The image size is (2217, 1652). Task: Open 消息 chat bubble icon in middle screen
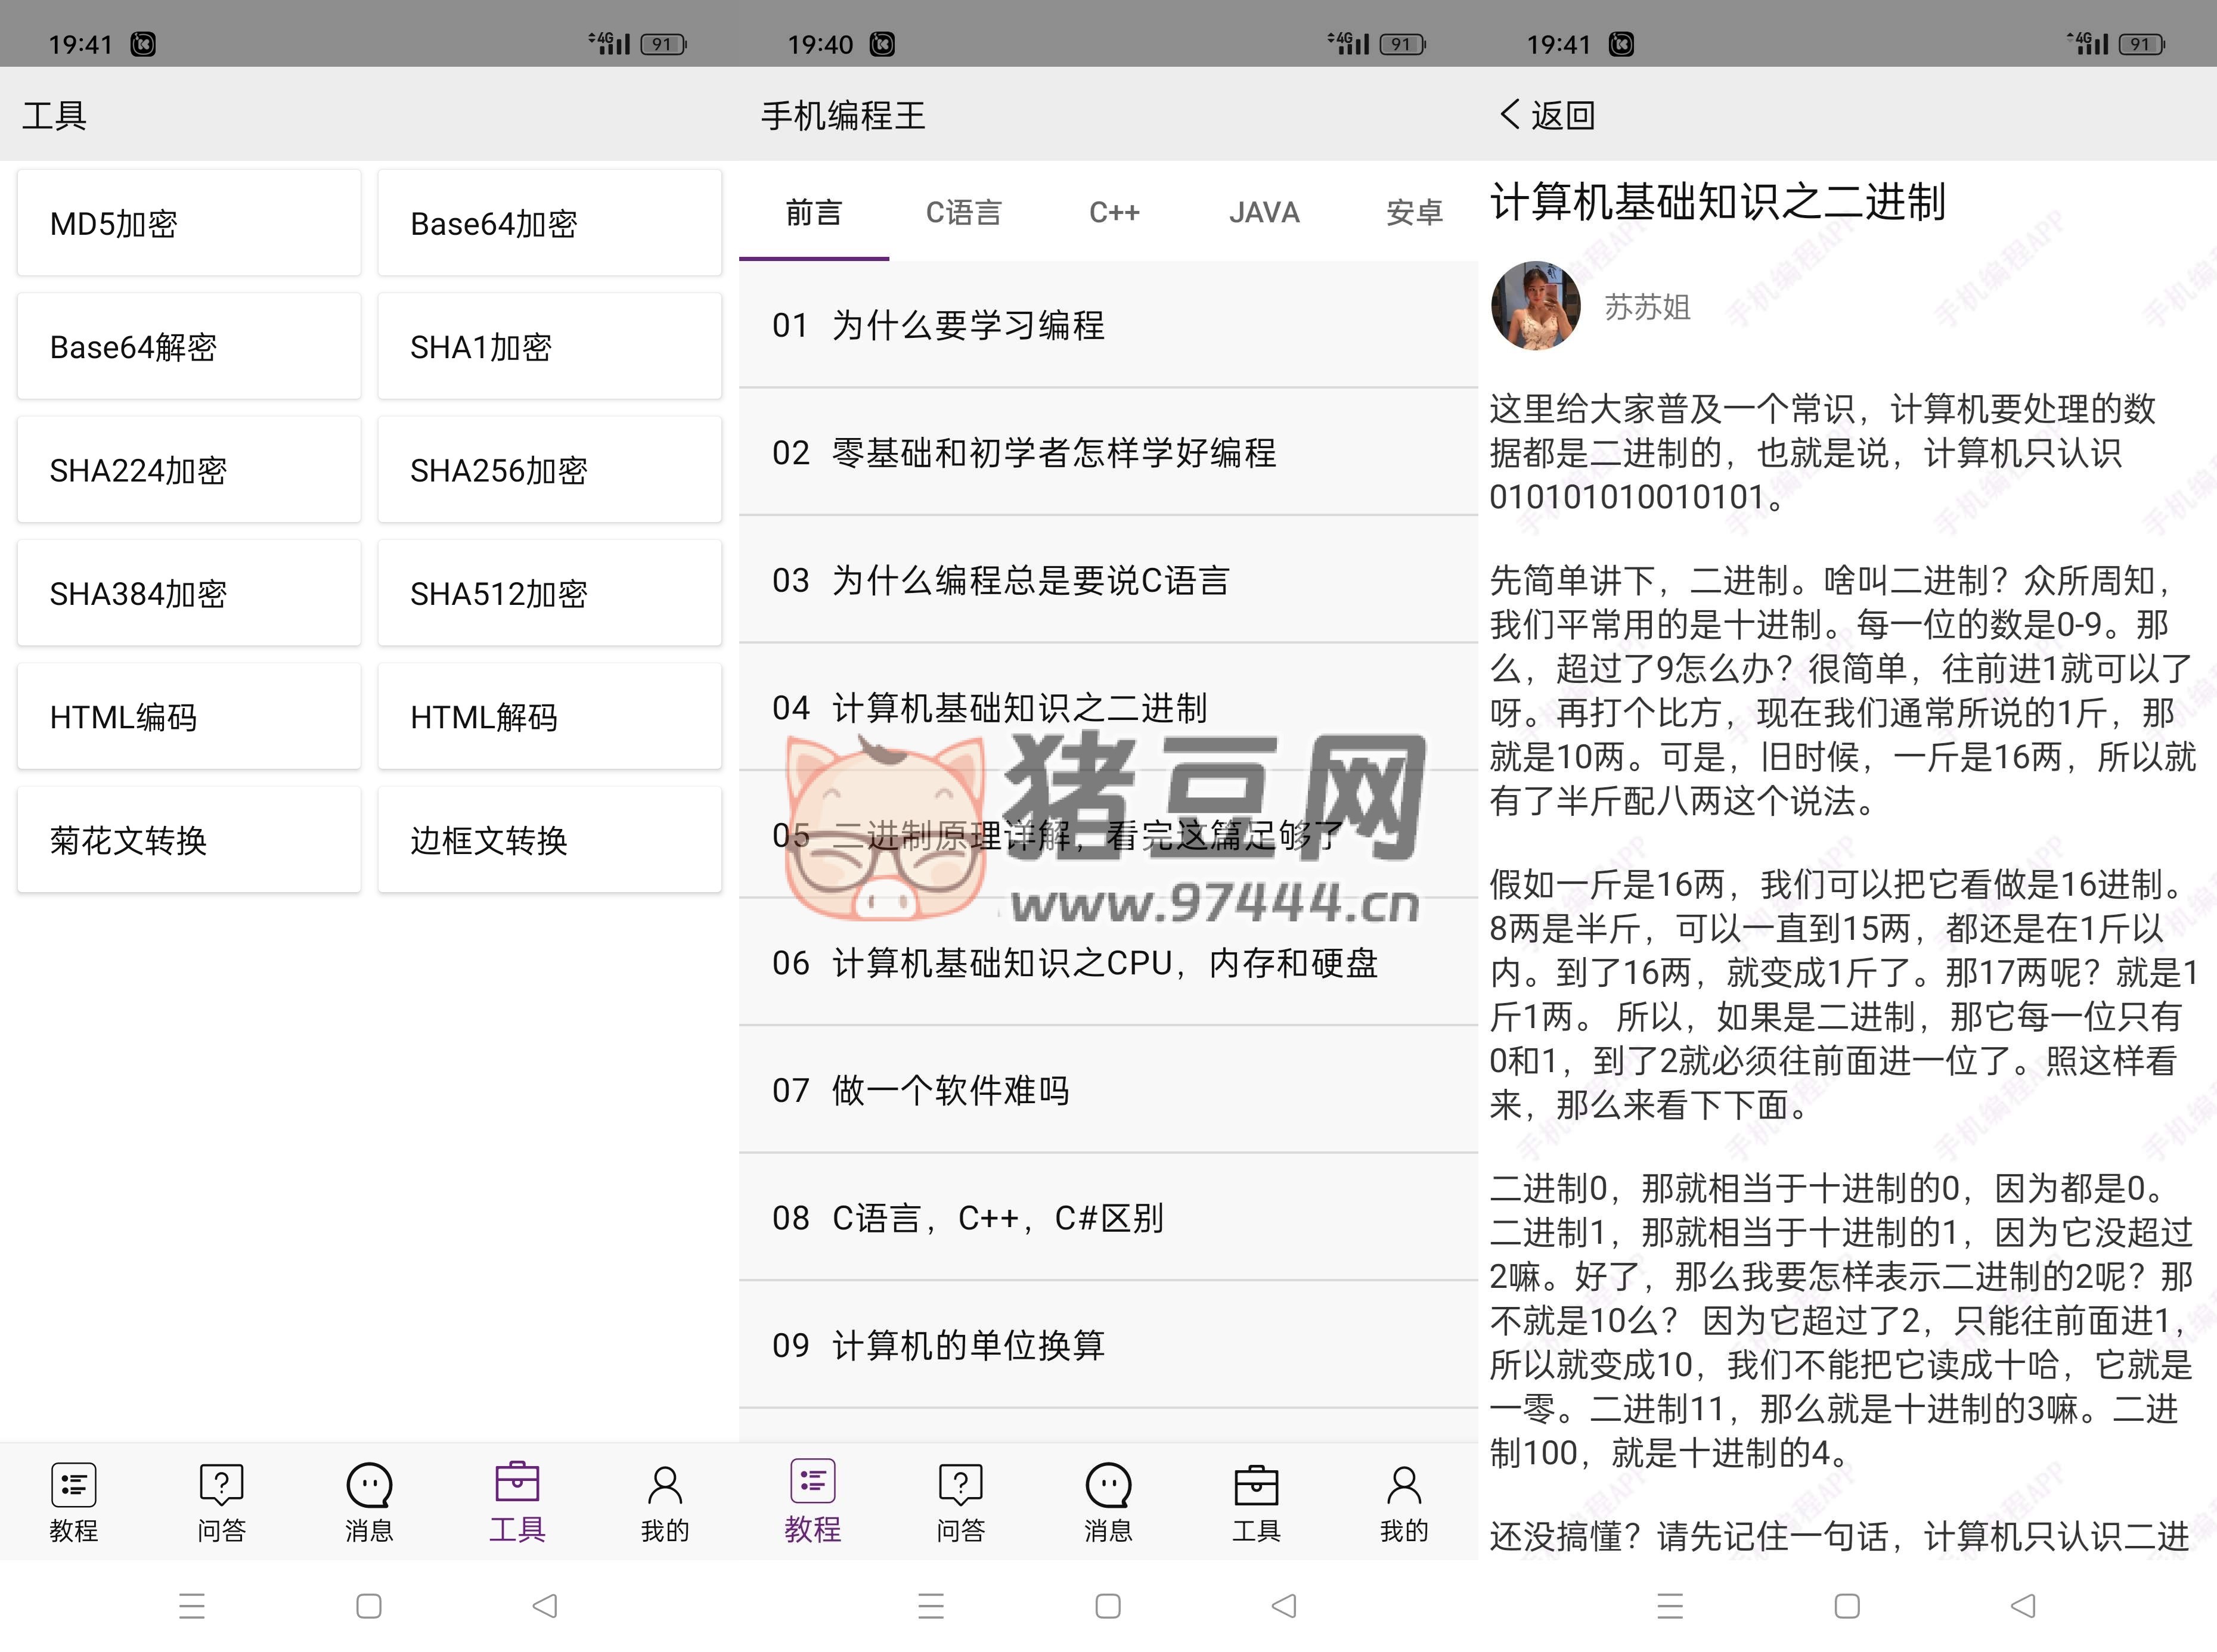[1108, 1486]
